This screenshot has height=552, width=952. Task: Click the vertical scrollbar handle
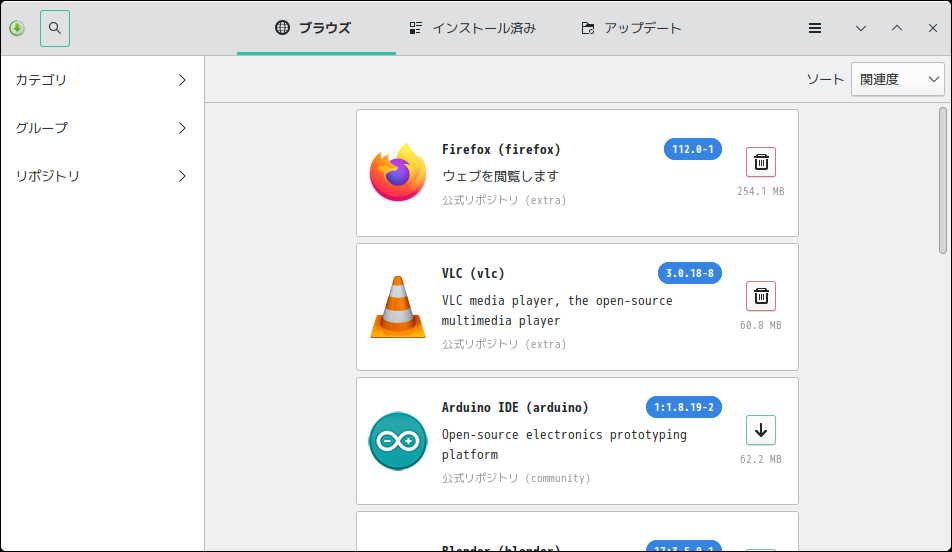click(942, 180)
